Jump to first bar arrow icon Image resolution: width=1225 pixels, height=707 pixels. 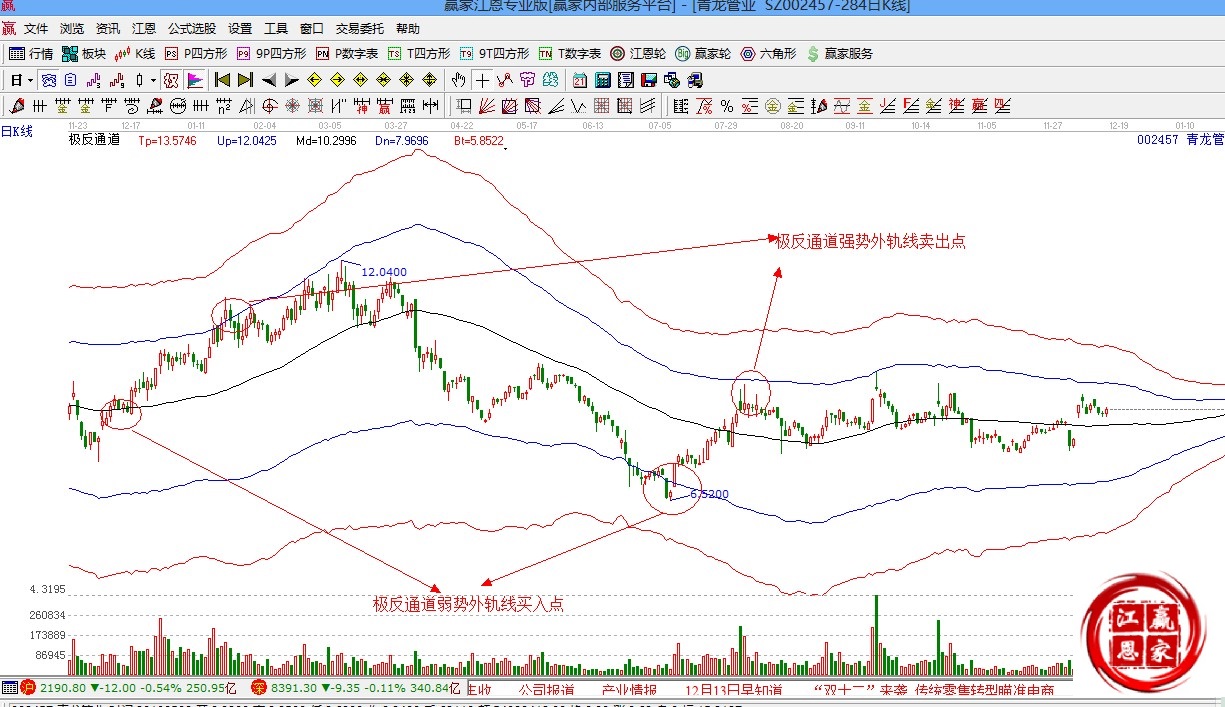coord(222,80)
